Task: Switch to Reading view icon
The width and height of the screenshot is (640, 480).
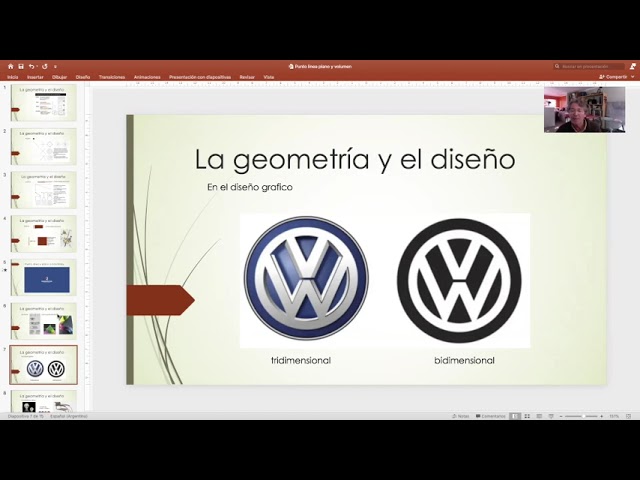Action: pos(539,416)
